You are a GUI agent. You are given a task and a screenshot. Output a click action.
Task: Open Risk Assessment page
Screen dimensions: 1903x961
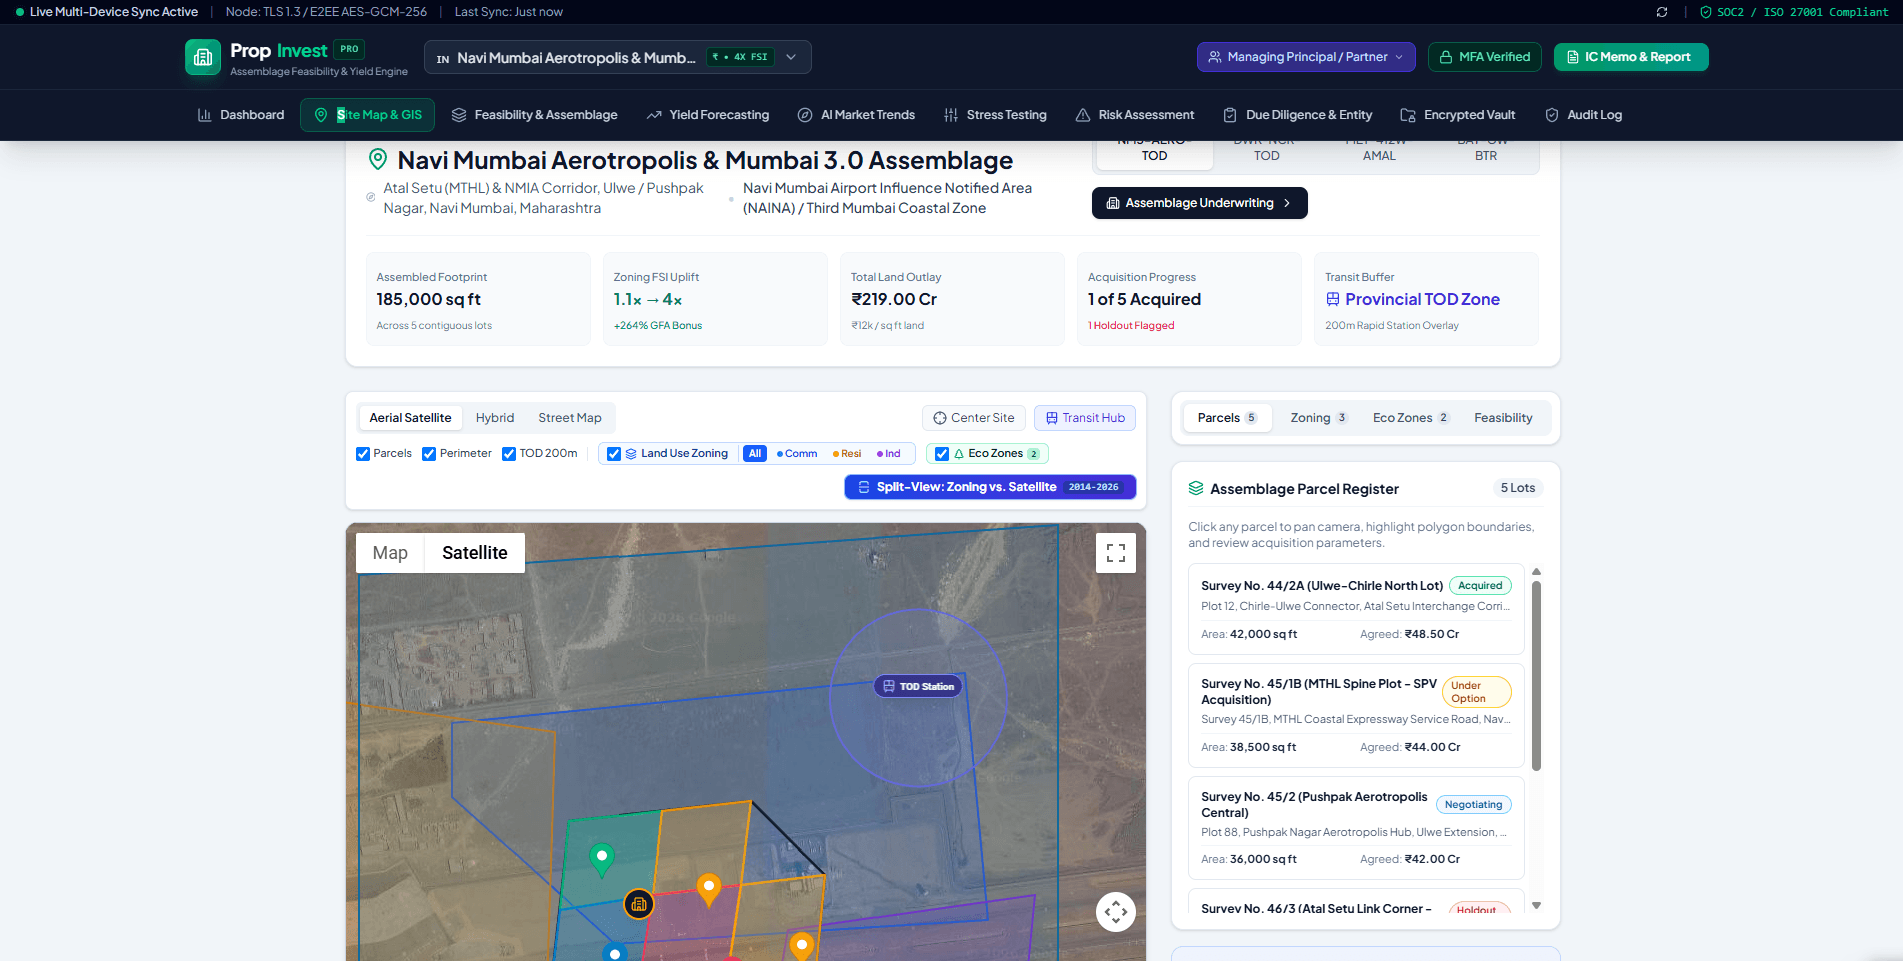click(1135, 115)
